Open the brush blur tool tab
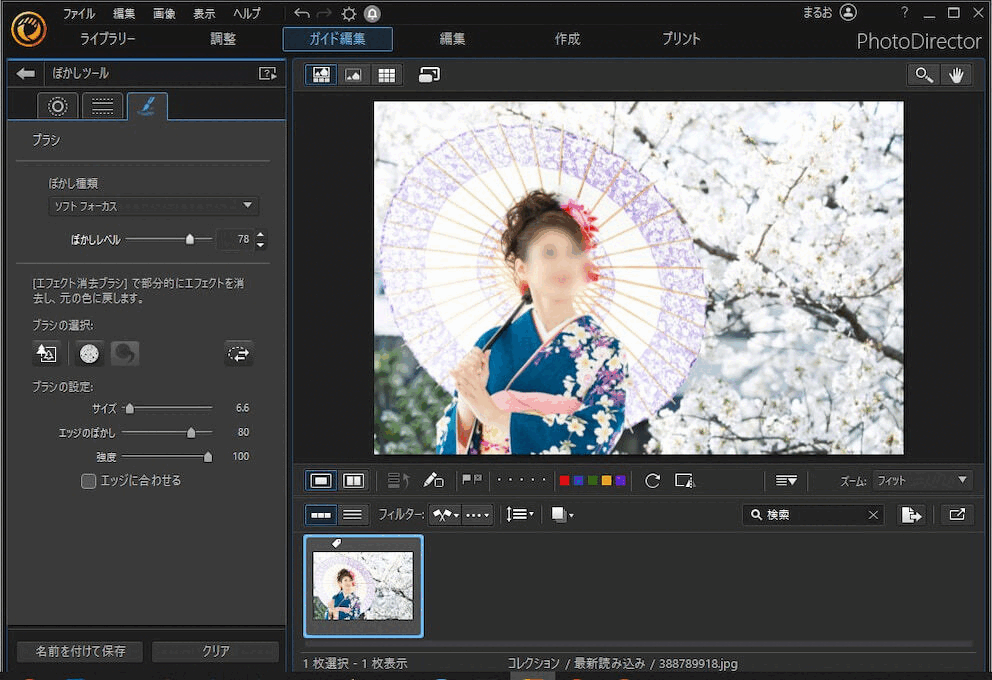Screen dimensions: 992x680 click(147, 105)
